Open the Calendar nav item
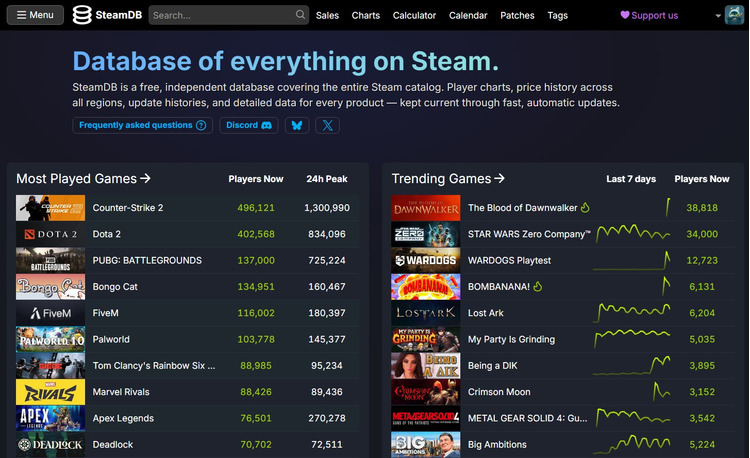Screen dimensions: 750x458 468,15
